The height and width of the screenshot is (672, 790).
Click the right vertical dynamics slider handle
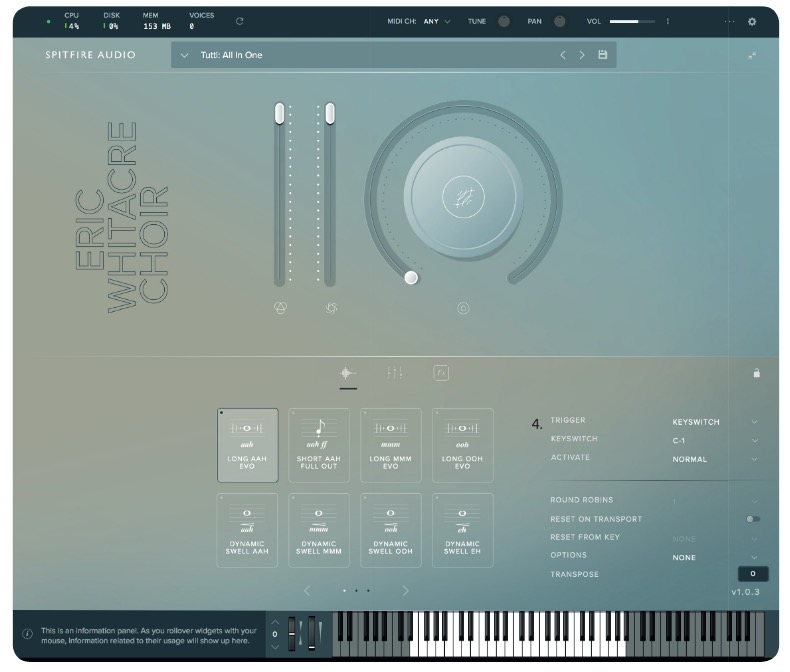tap(330, 113)
